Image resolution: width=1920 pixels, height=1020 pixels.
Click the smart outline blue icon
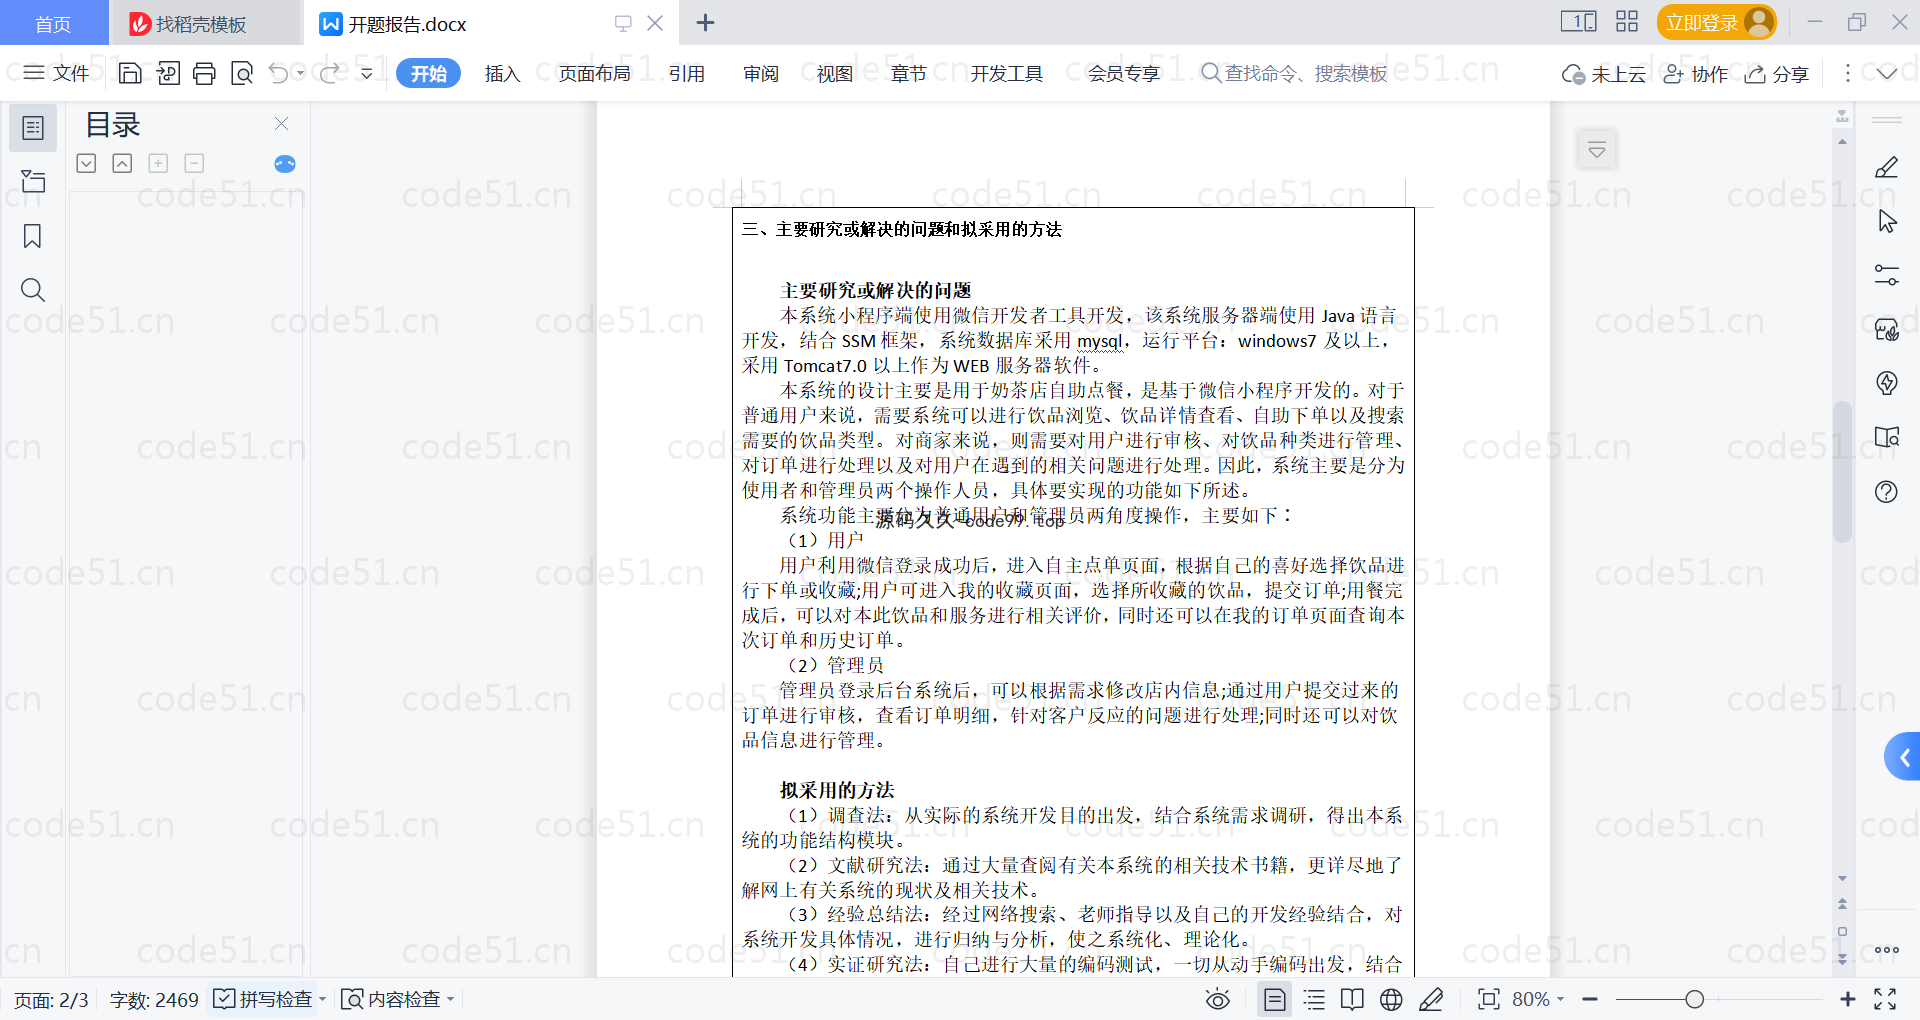pos(285,164)
